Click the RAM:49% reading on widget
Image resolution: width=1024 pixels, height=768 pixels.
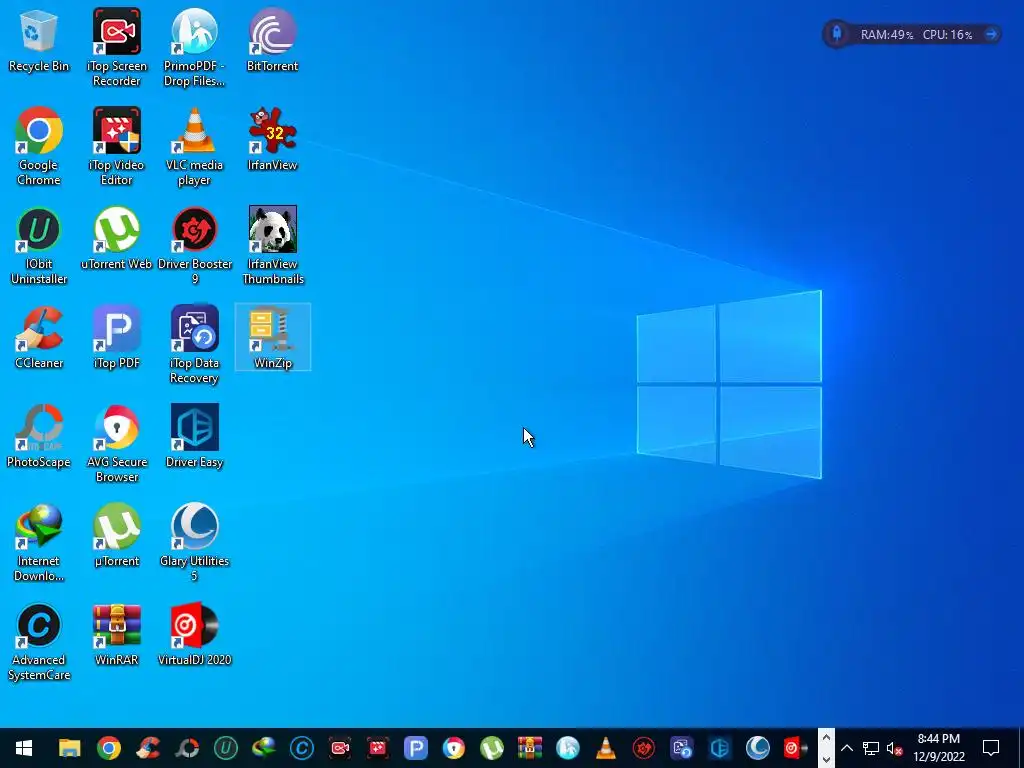click(887, 35)
